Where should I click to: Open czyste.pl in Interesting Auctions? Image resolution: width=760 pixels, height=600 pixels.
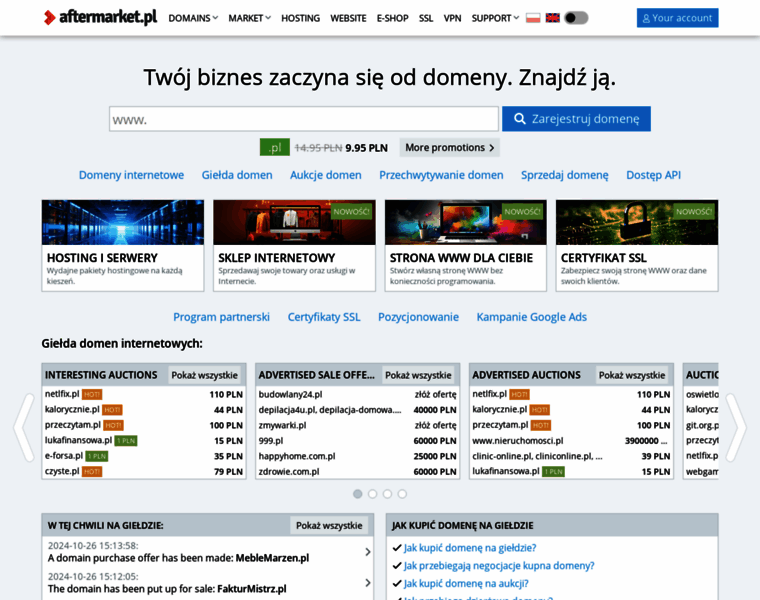(x=62, y=471)
